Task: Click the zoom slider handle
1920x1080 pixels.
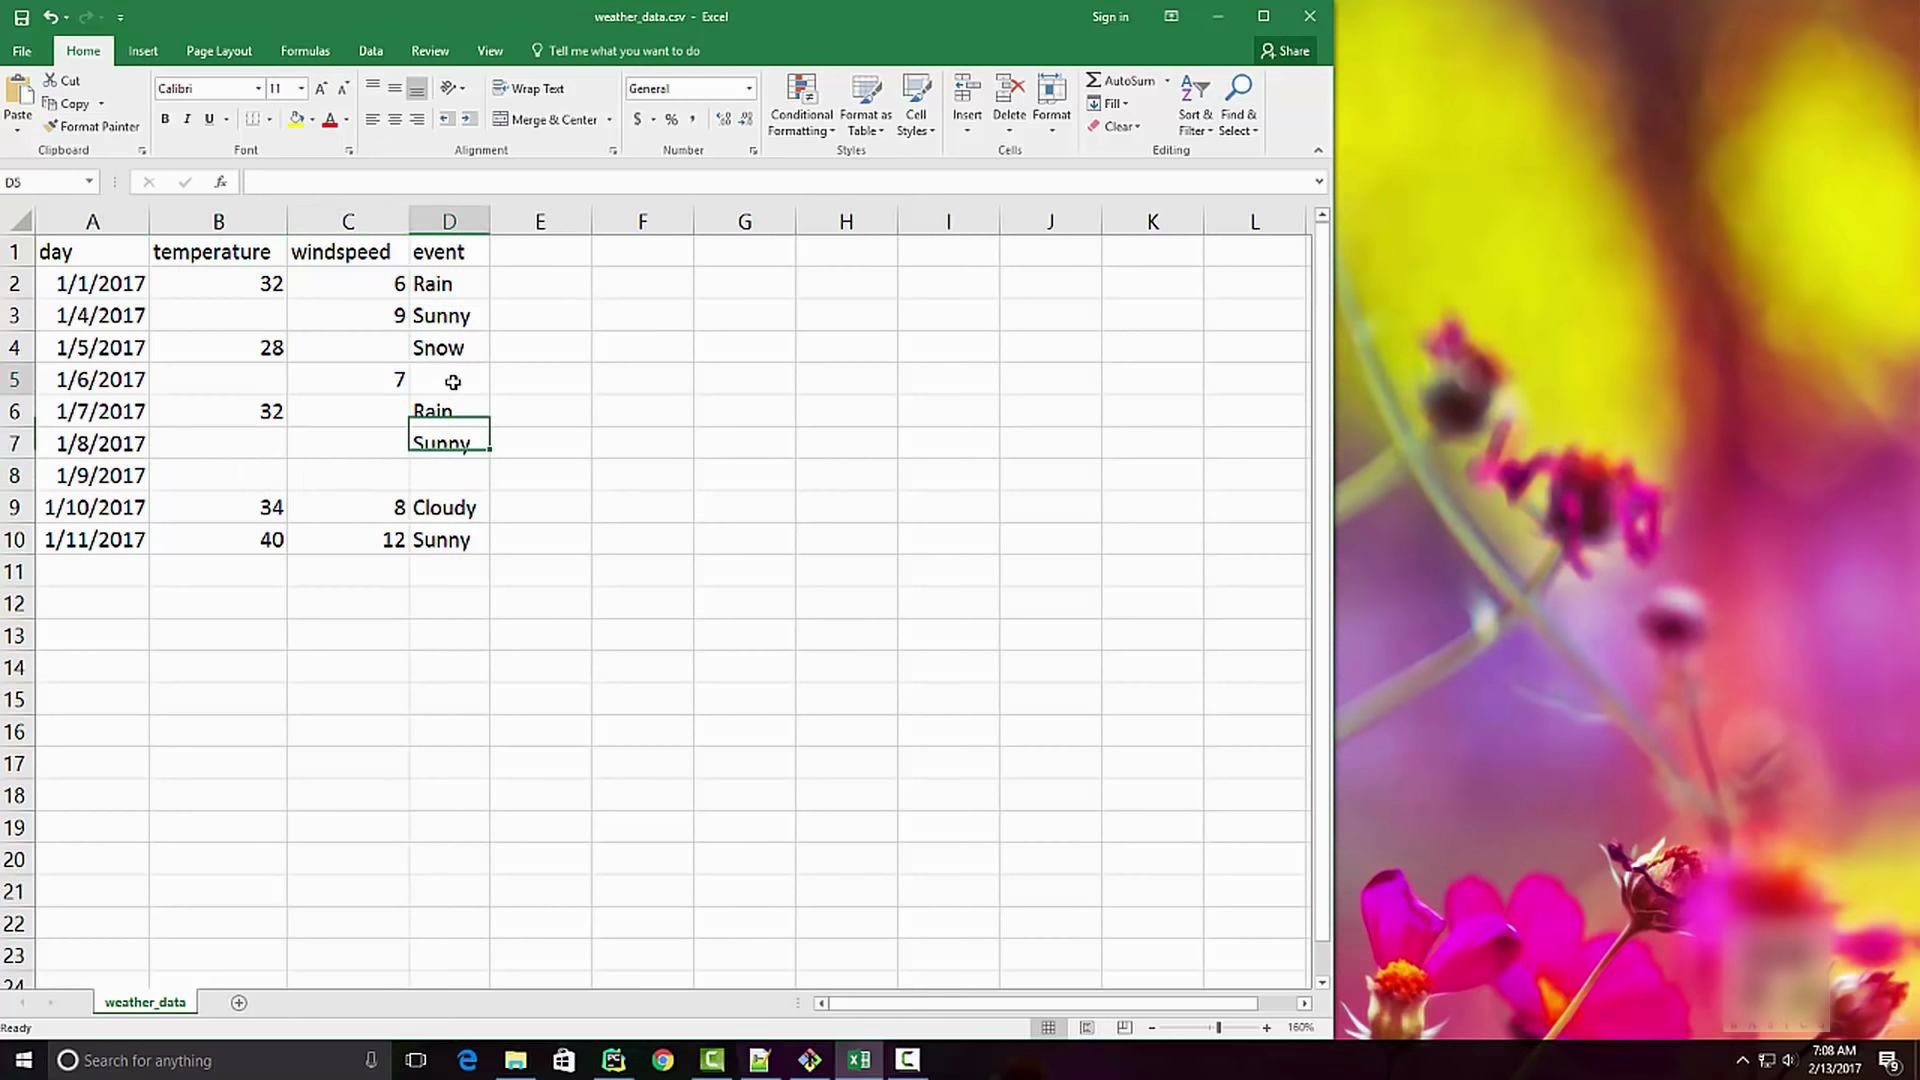Action: 1218,1027
